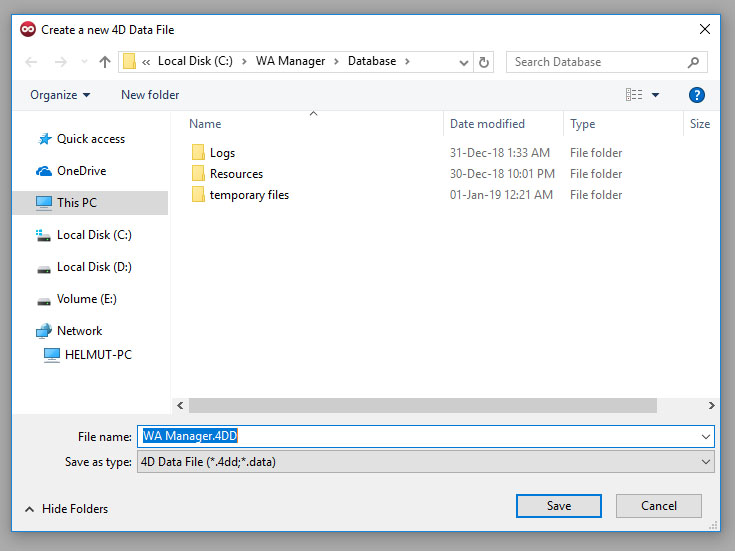Click the Logs folder icon
The height and width of the screenshot is (551, 735).
coord(198,152)
